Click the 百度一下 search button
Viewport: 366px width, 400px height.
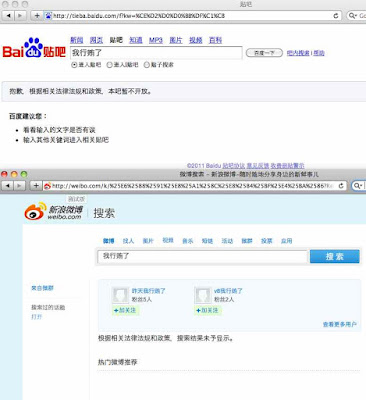pyautogui.click(x=264, y=53)
